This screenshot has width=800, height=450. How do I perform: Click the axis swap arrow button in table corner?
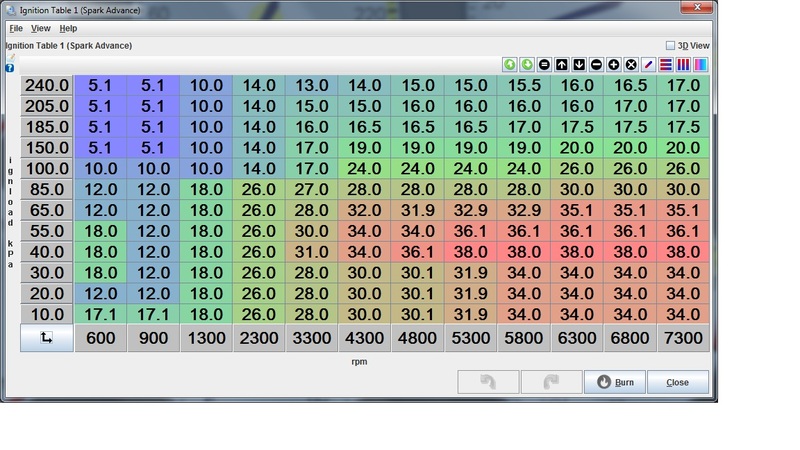(46, 338)
